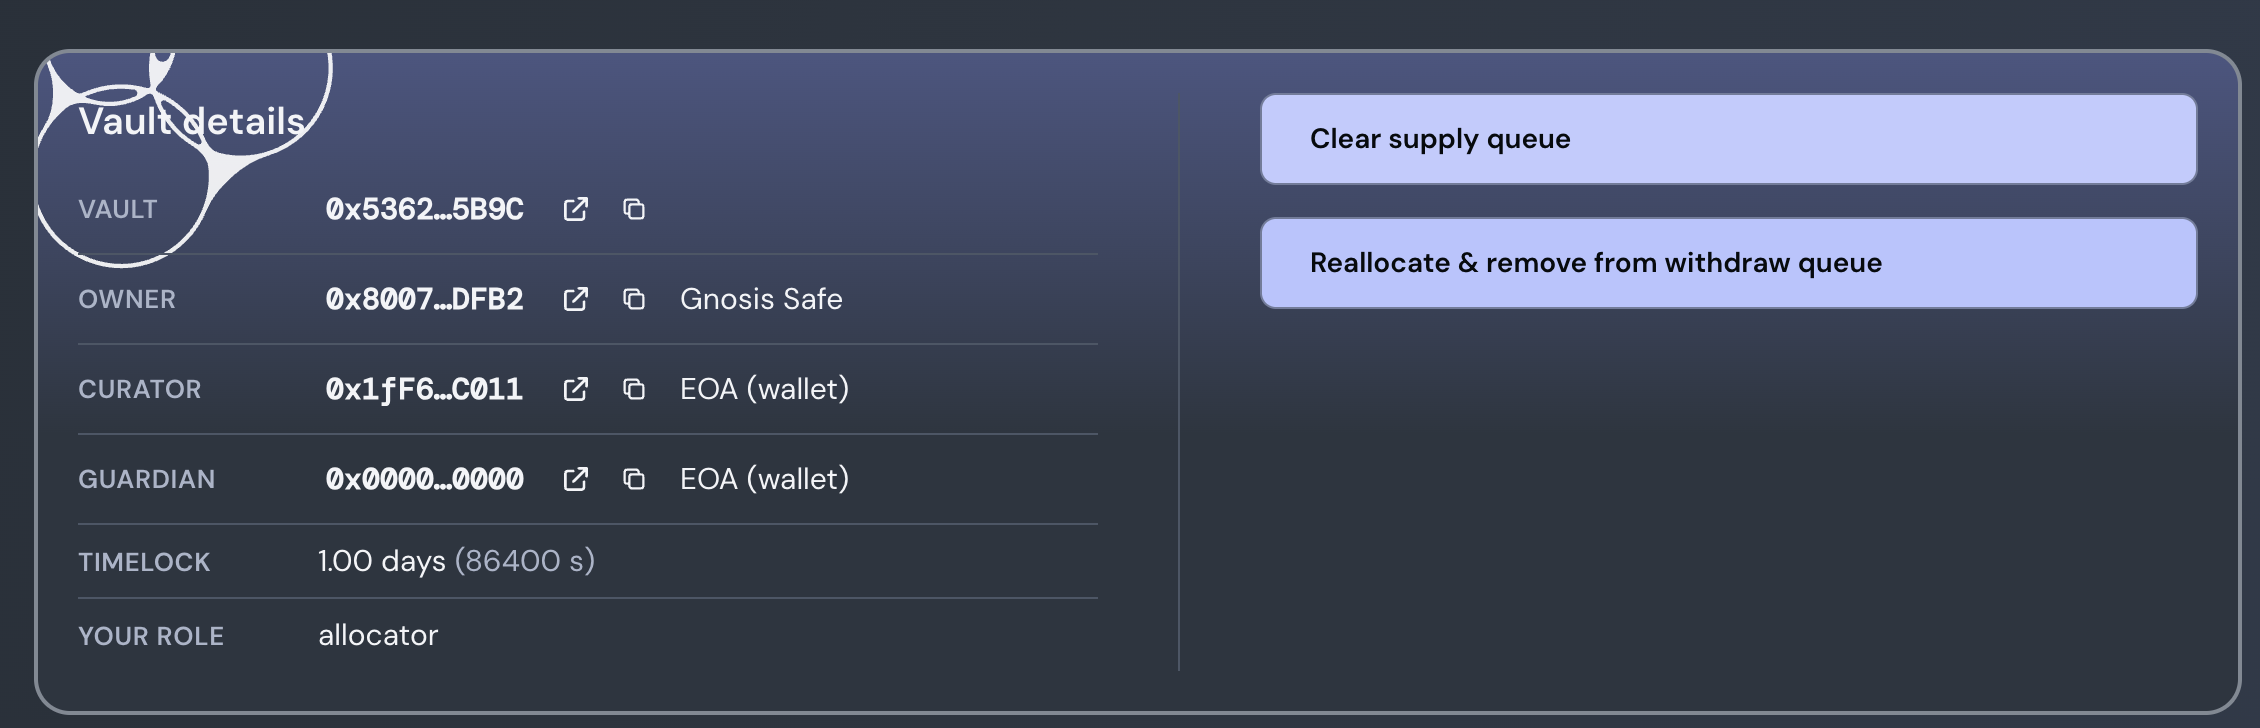The image size is (2260, 728).
Task: Click EOA (wallet) next to curator
Action: tap(764, 390)
